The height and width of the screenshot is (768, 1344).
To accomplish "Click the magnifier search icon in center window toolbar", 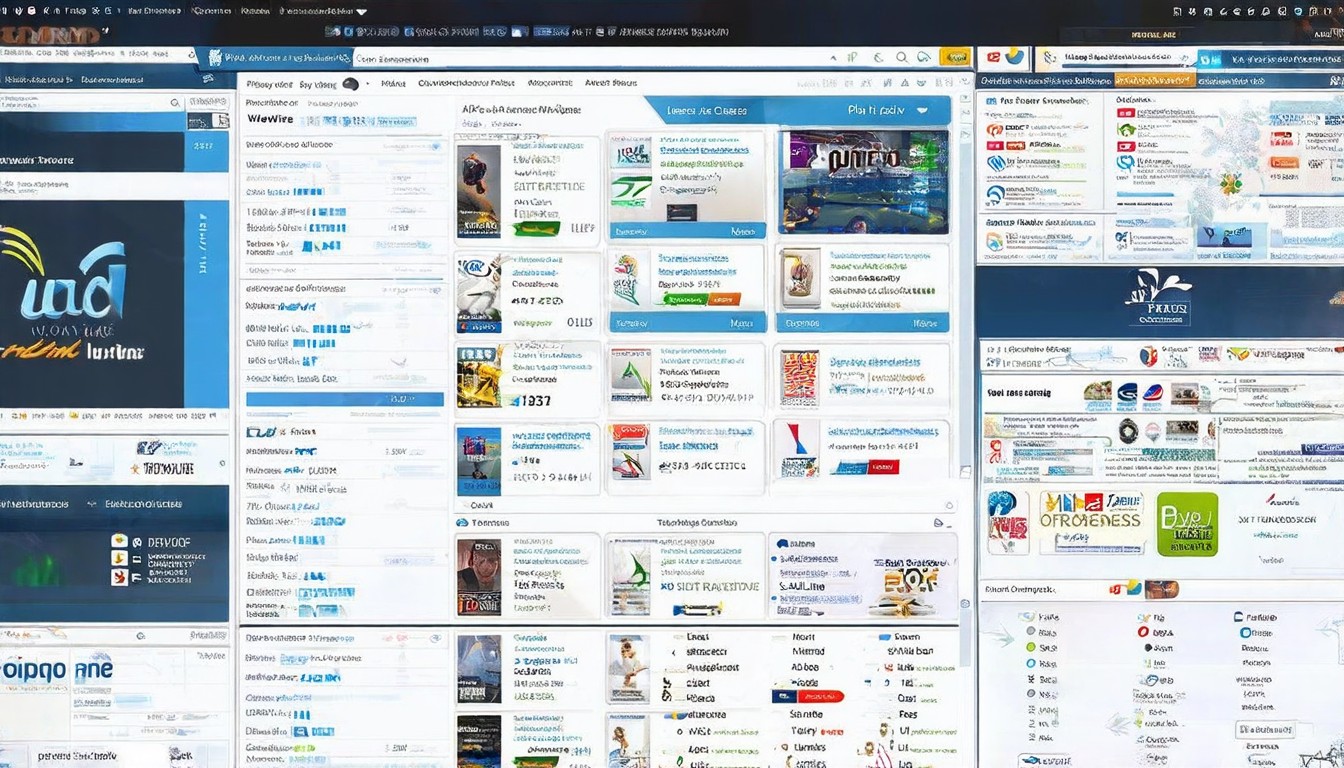I will tap(902, 58).
